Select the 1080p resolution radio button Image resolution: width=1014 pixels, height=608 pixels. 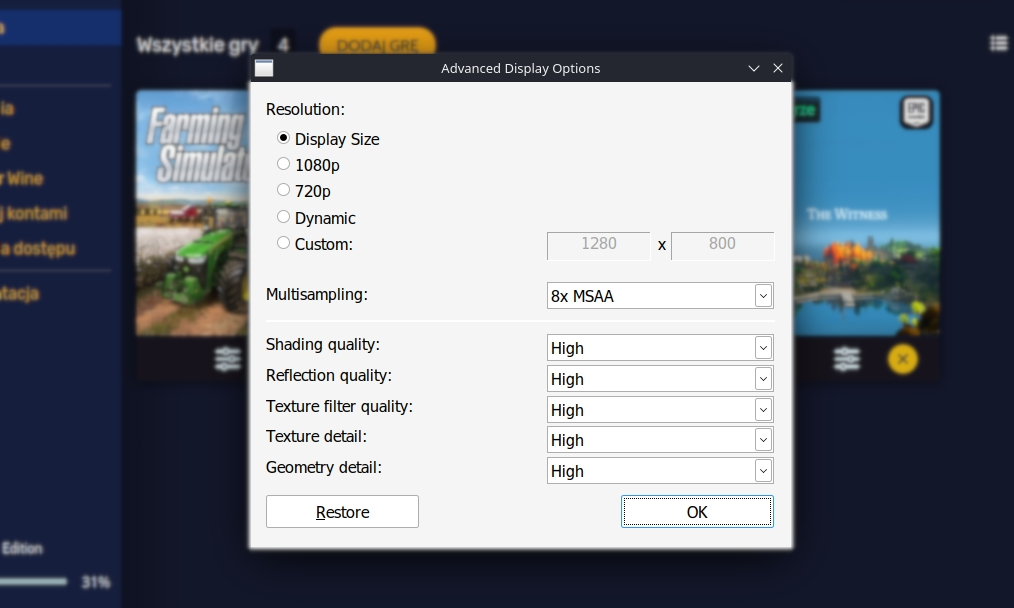[283, 164]
